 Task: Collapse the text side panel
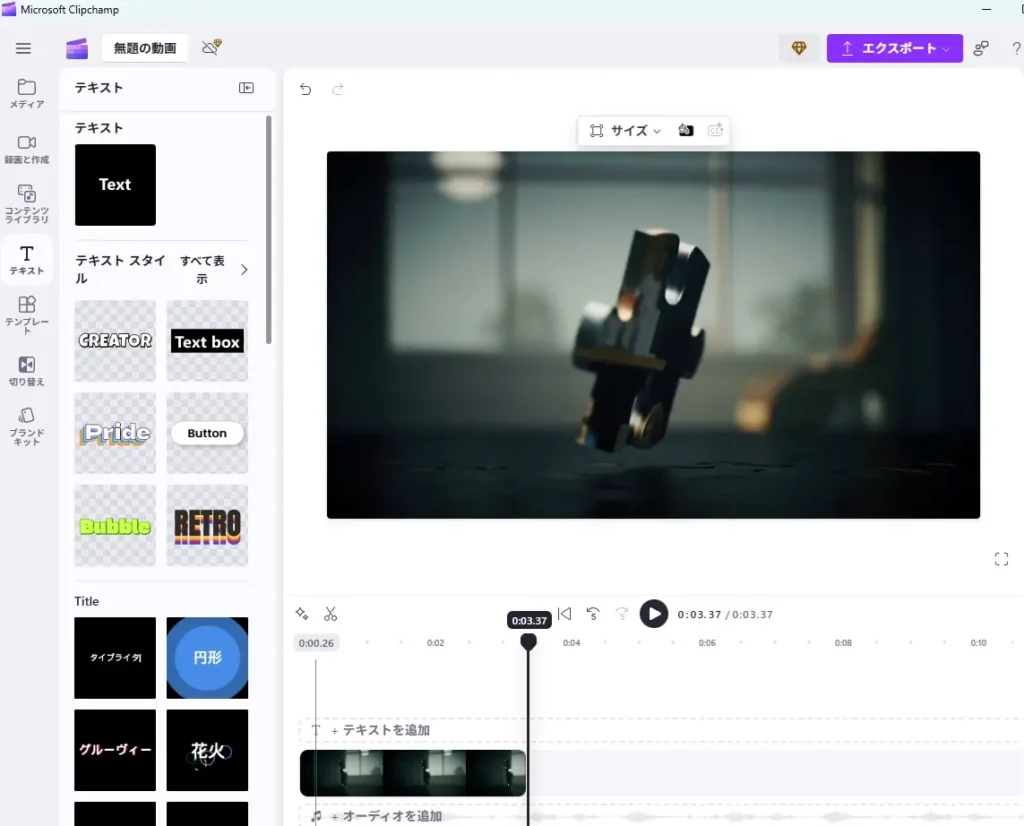point(246,87)
